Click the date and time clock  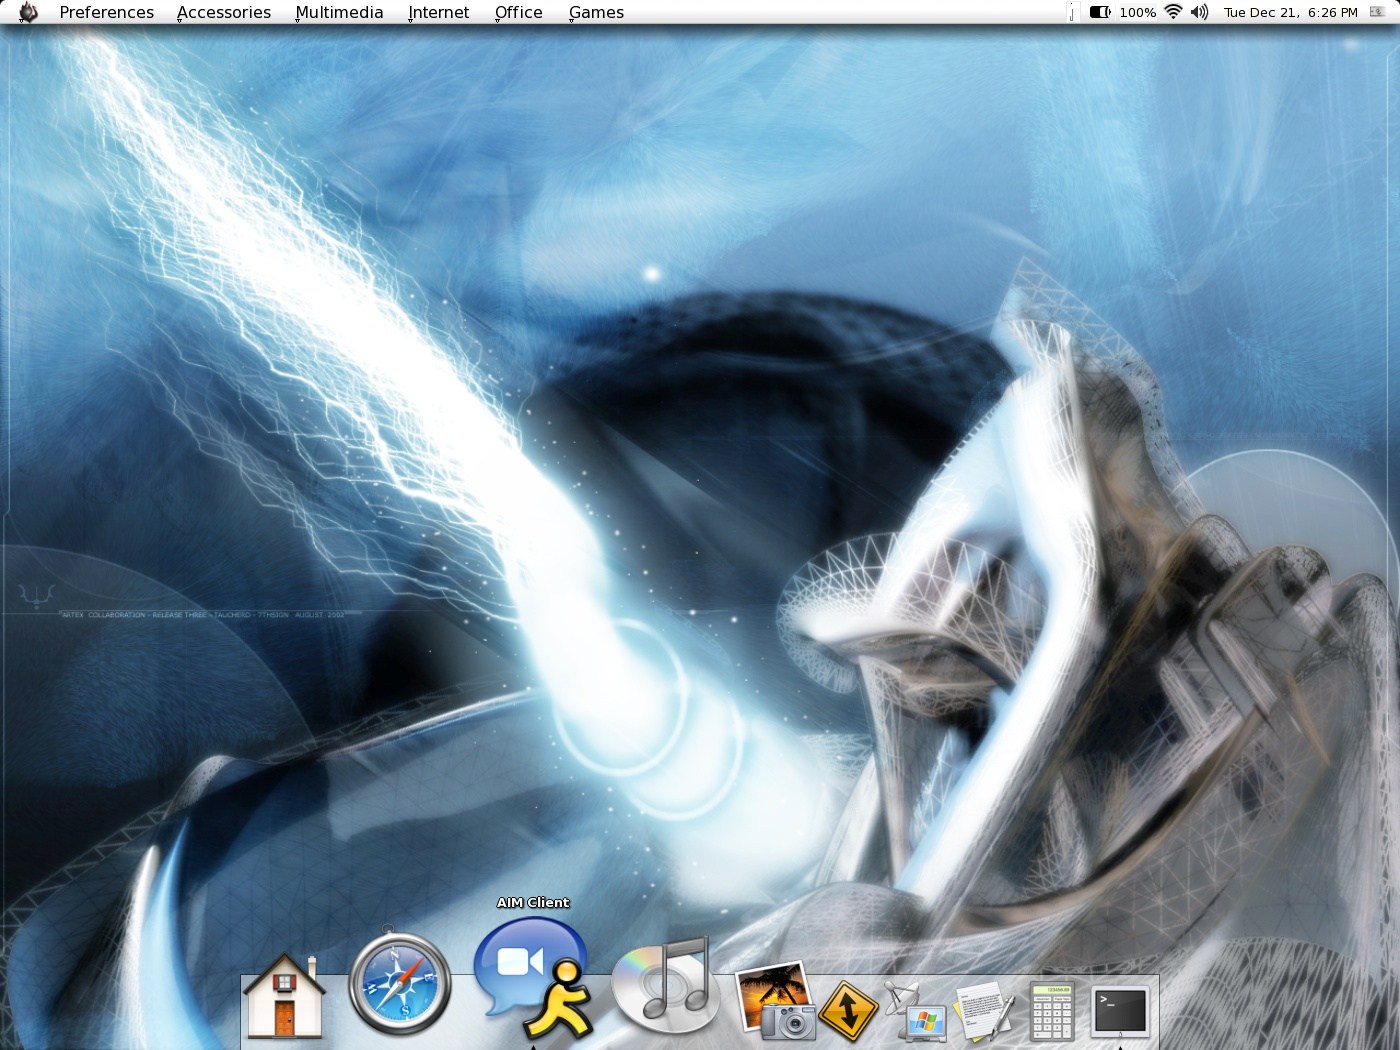[1291, 12]
